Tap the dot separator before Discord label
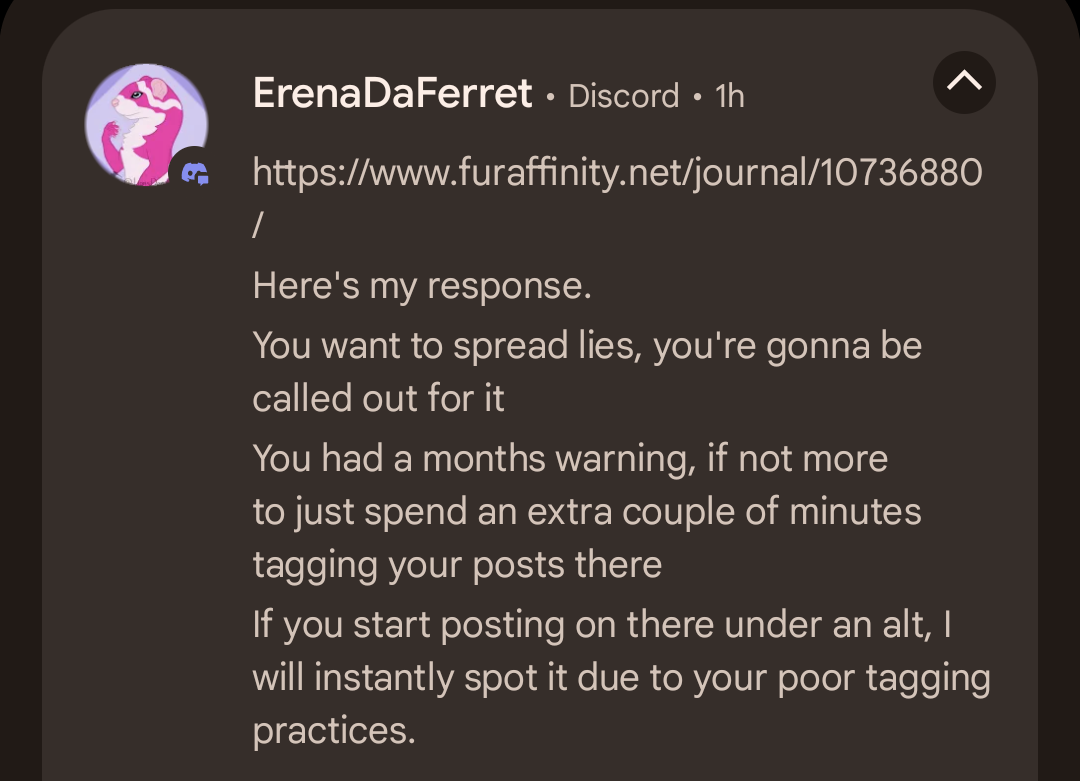Image resolution: width=1080 pixels, height=781 pixels. pos(550,97)
